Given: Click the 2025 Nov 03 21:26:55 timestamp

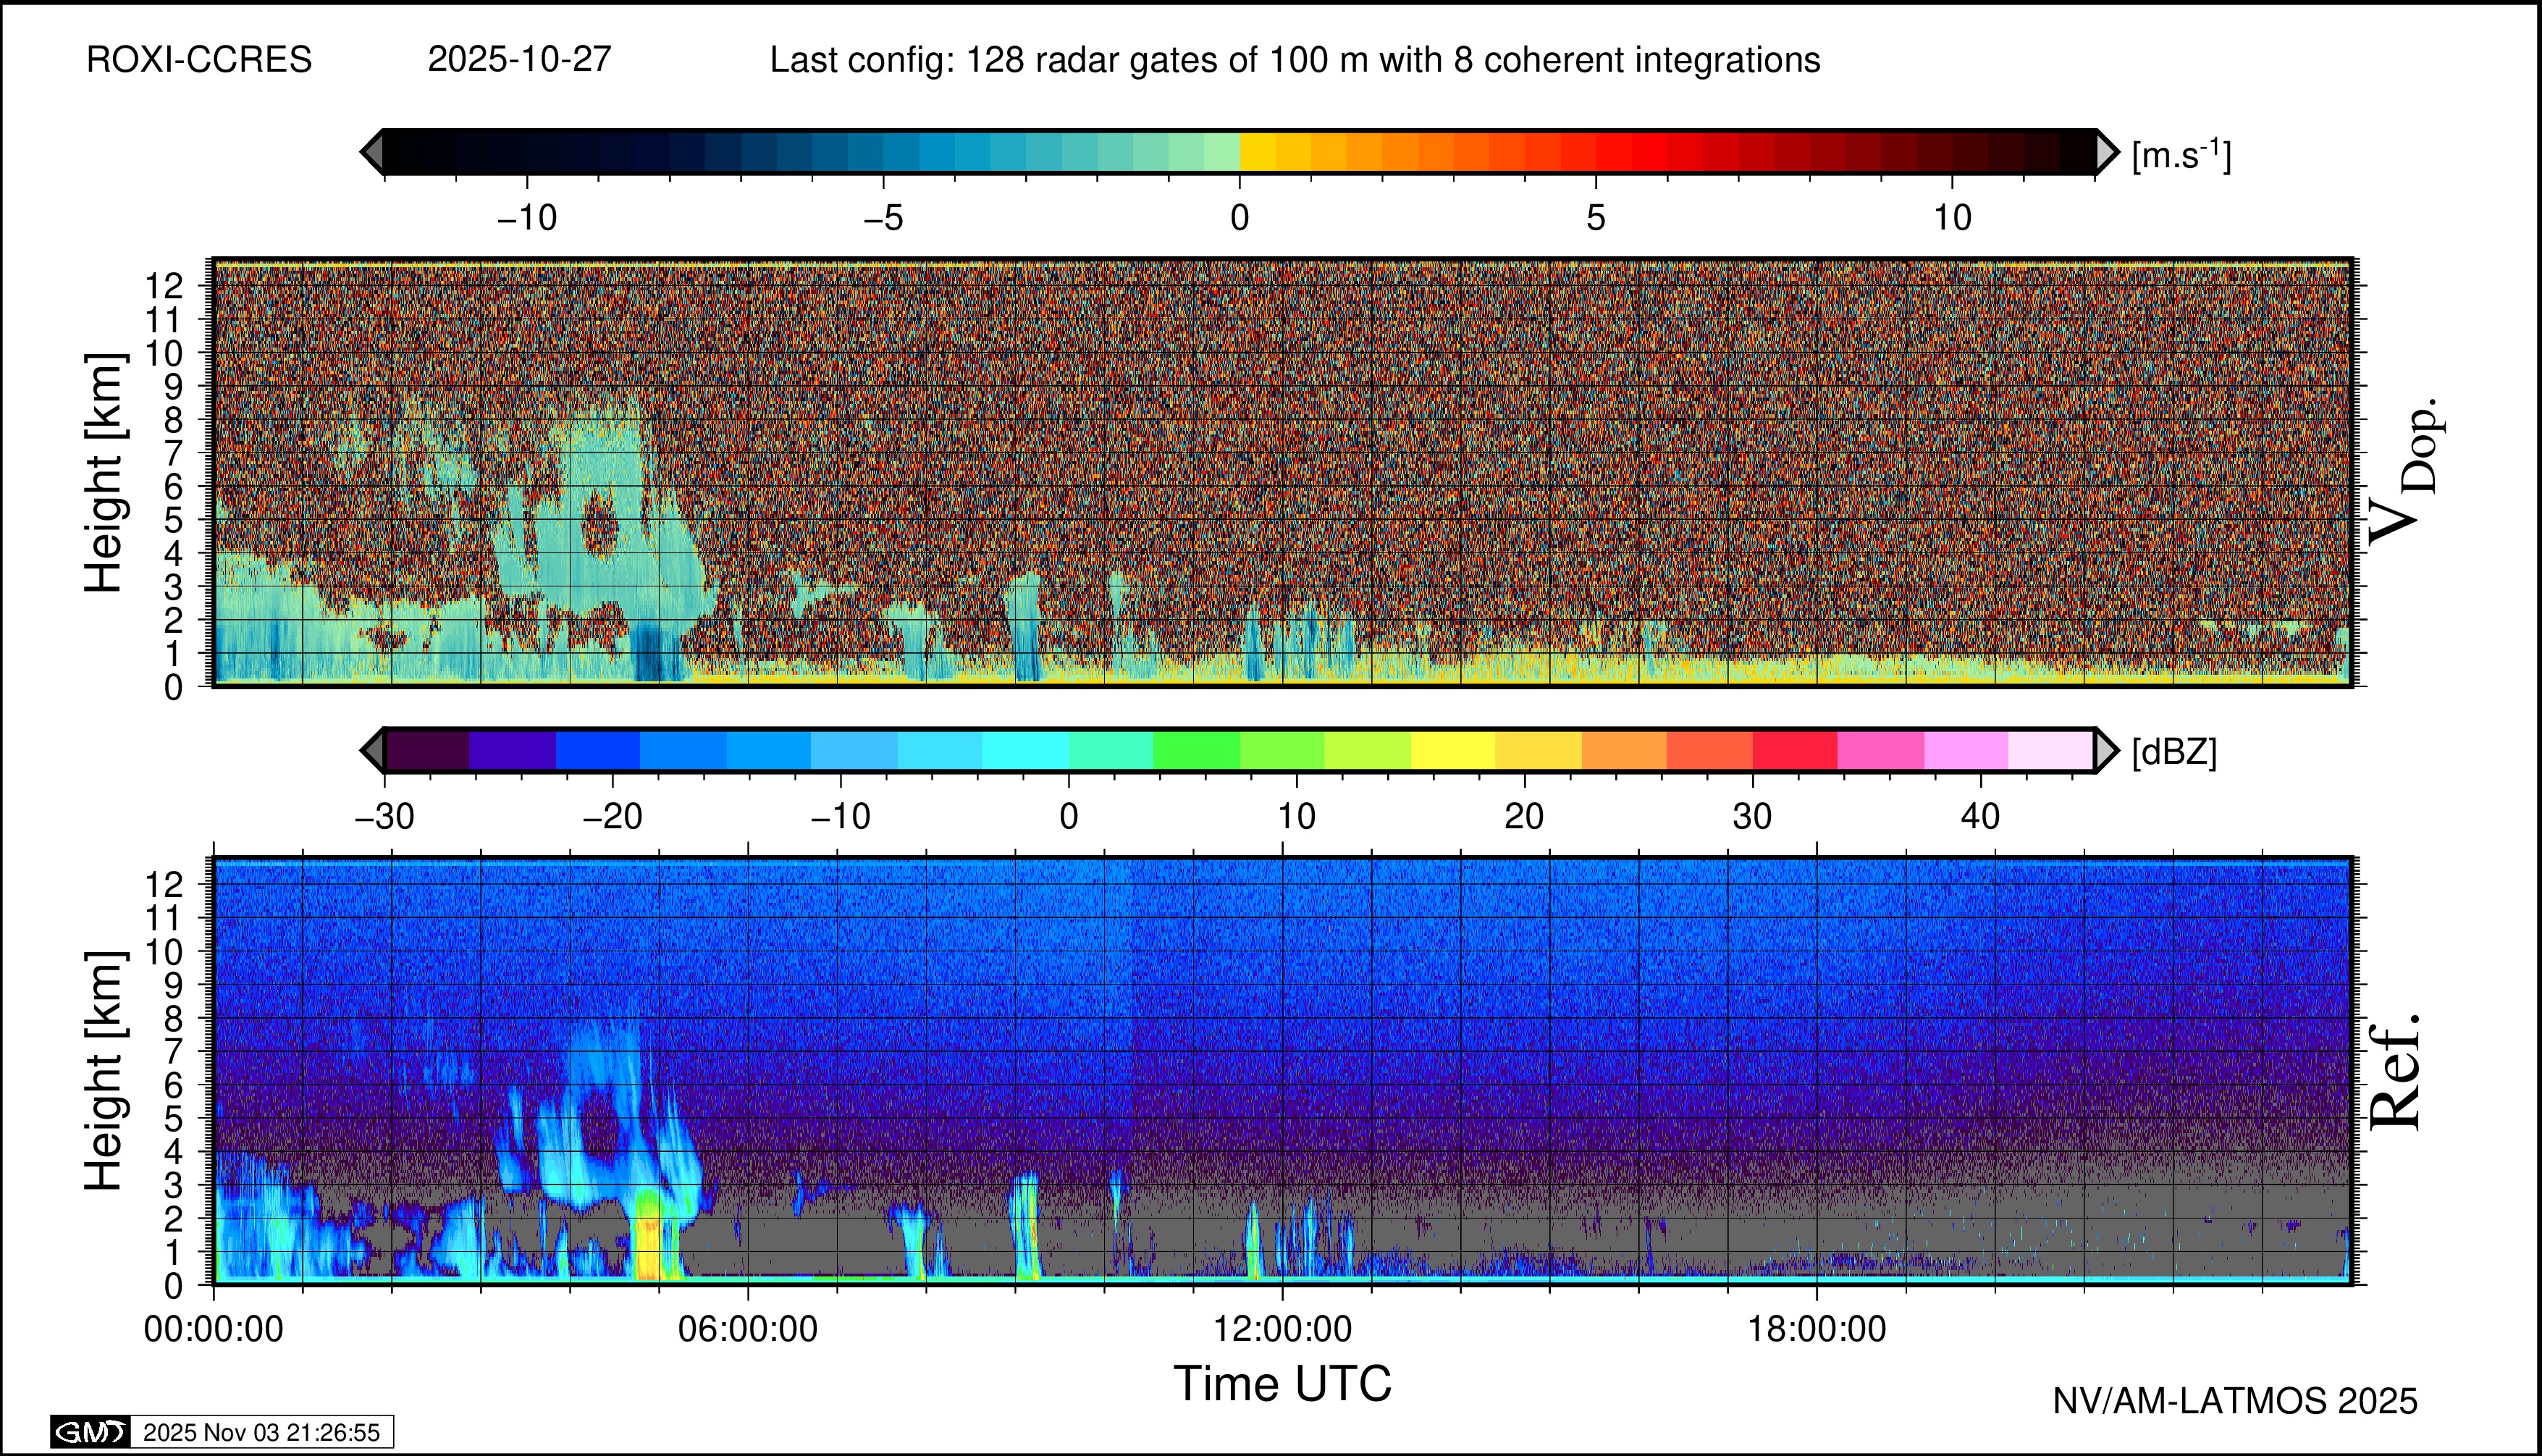Looking at the screenshot, I should point(261,1432).
